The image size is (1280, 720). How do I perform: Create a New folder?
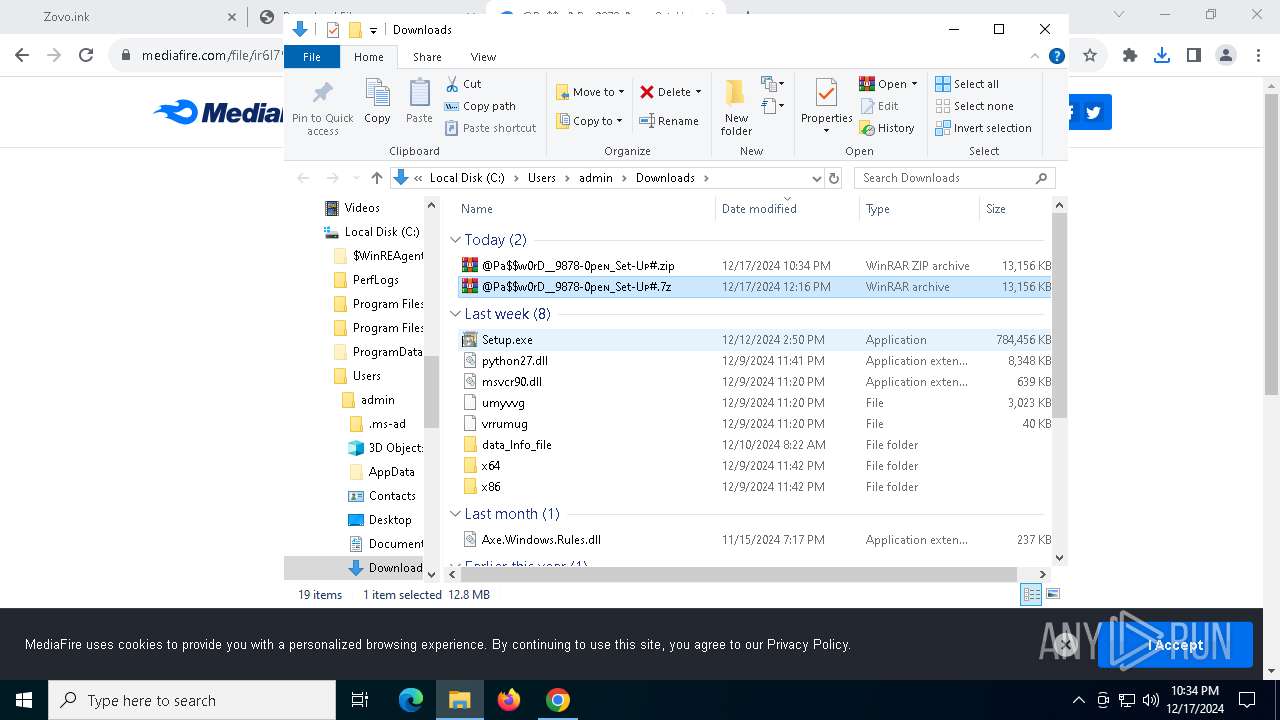pos(736,107)
